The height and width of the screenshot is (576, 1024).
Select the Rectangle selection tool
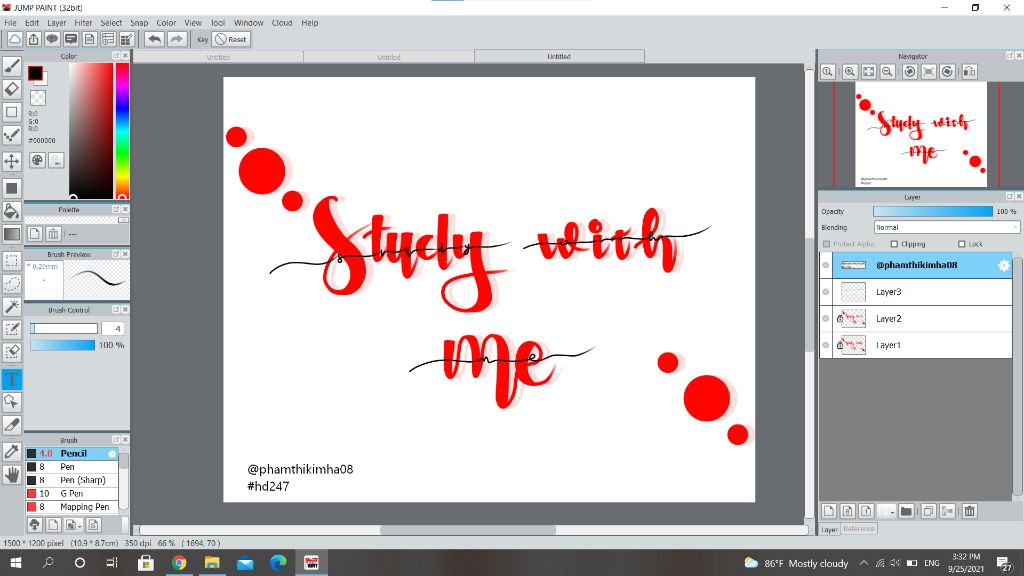tap(12, 260)
